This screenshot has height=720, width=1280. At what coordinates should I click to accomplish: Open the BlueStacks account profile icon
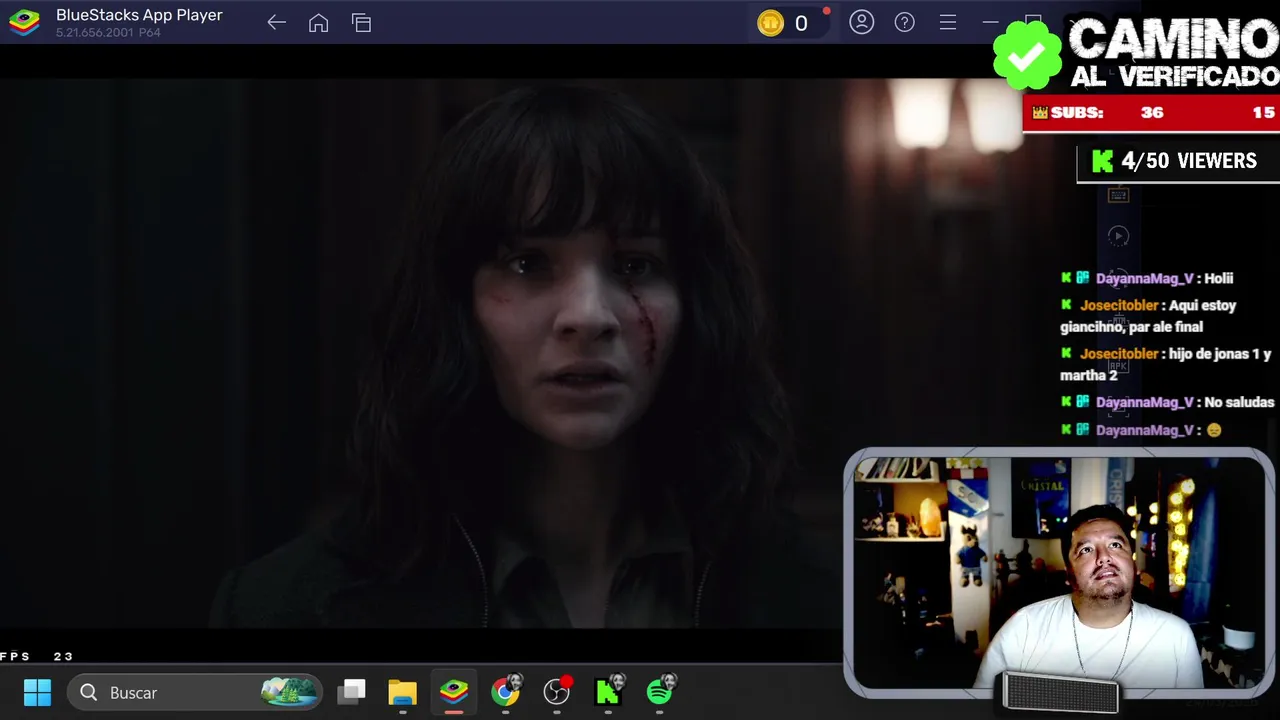(x=861, y=22)
